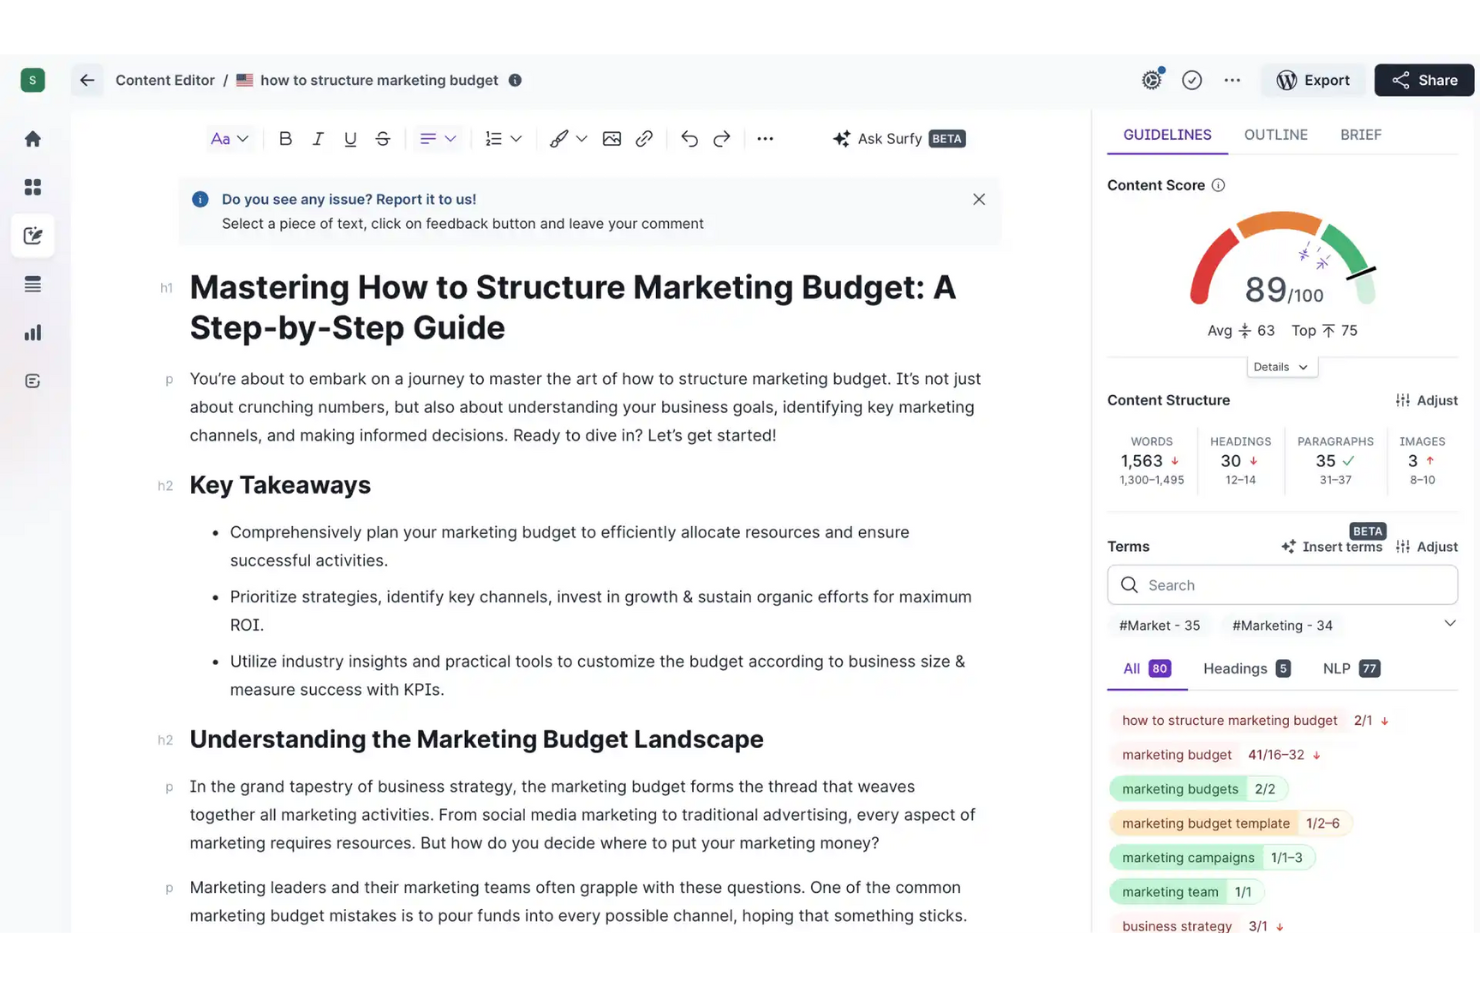Screen dimensions: 1480x987
Task: Open the gear icon with notification dot
Action: point(1151,80)
